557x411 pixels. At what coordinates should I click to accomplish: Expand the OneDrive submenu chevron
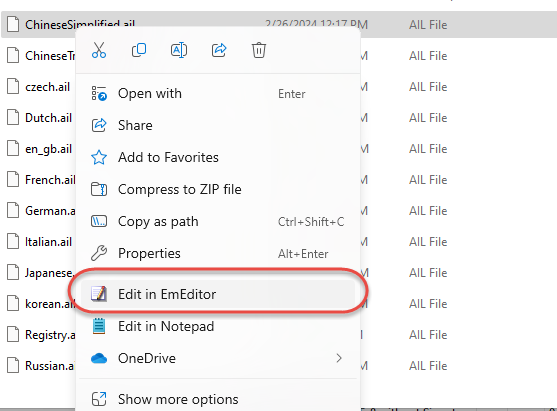[339, 358]
